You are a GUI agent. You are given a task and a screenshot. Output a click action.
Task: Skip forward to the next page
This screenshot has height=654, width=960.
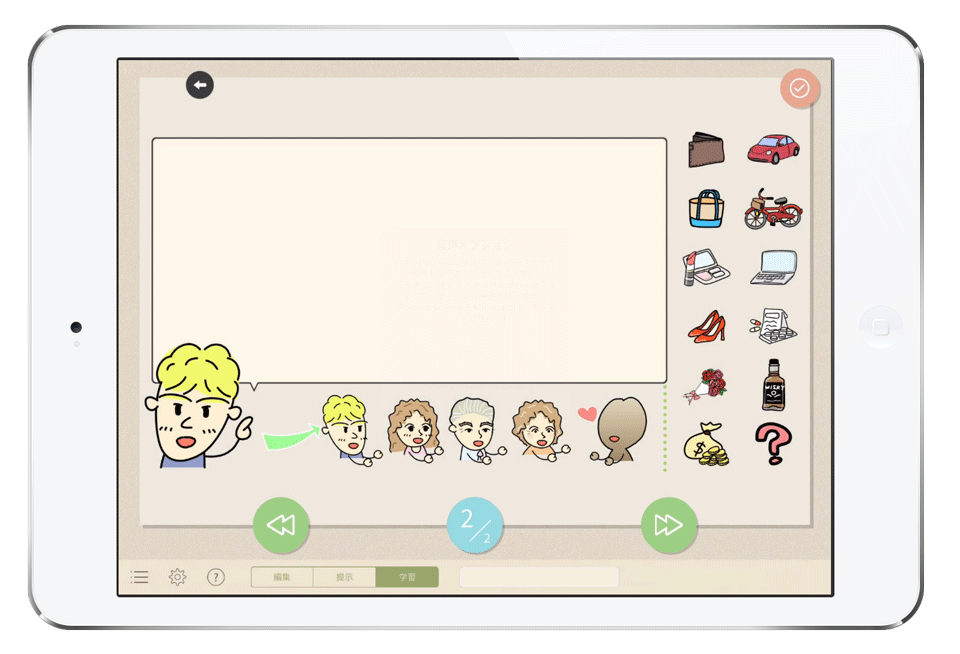point(668,525)
